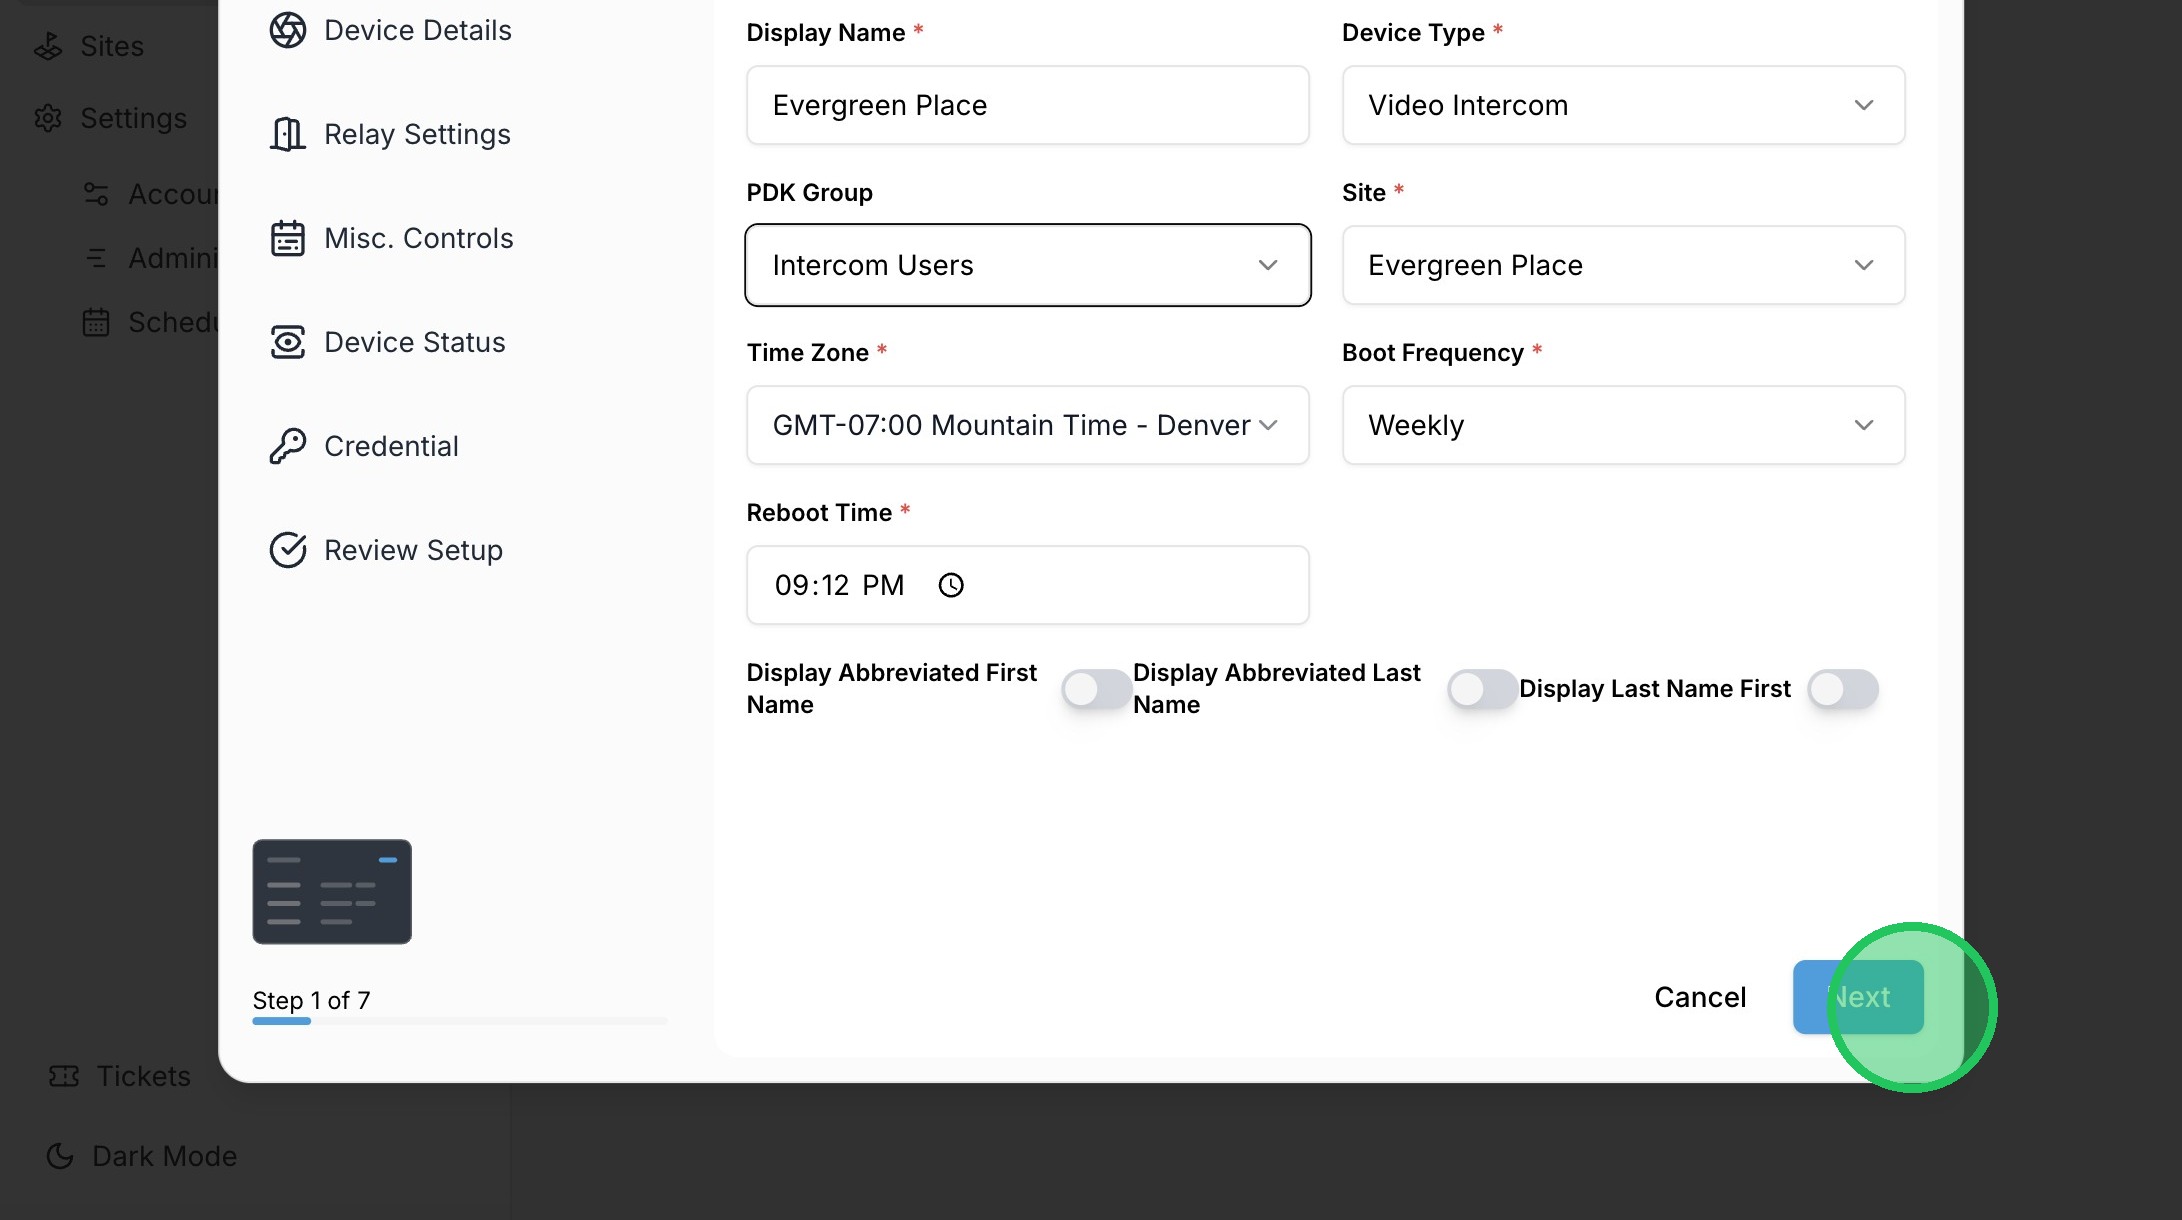Turn on Display Last Name First
This screenshot has width=2182, height=1220.
tap(1842, 689)
